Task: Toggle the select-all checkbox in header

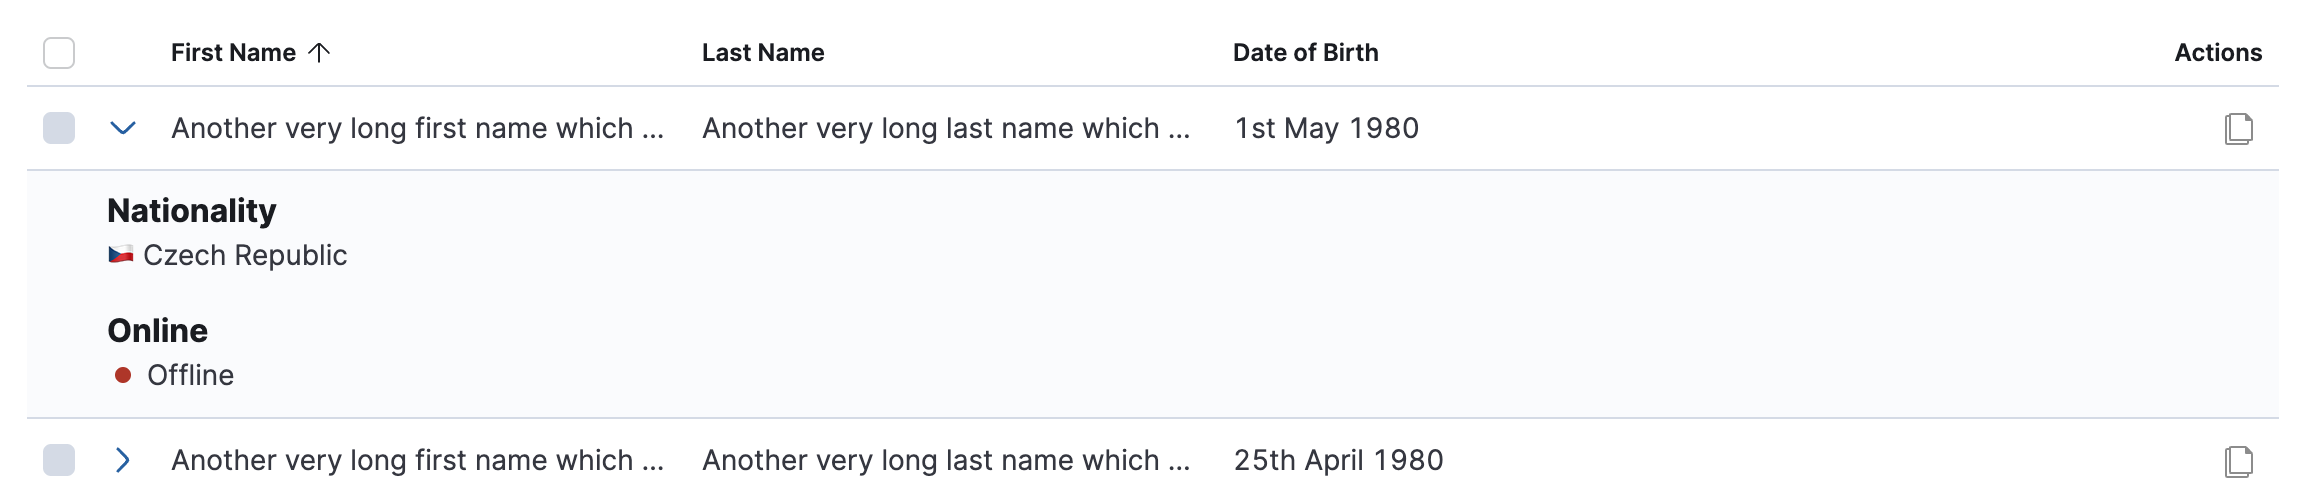Action: pos(59,53)
